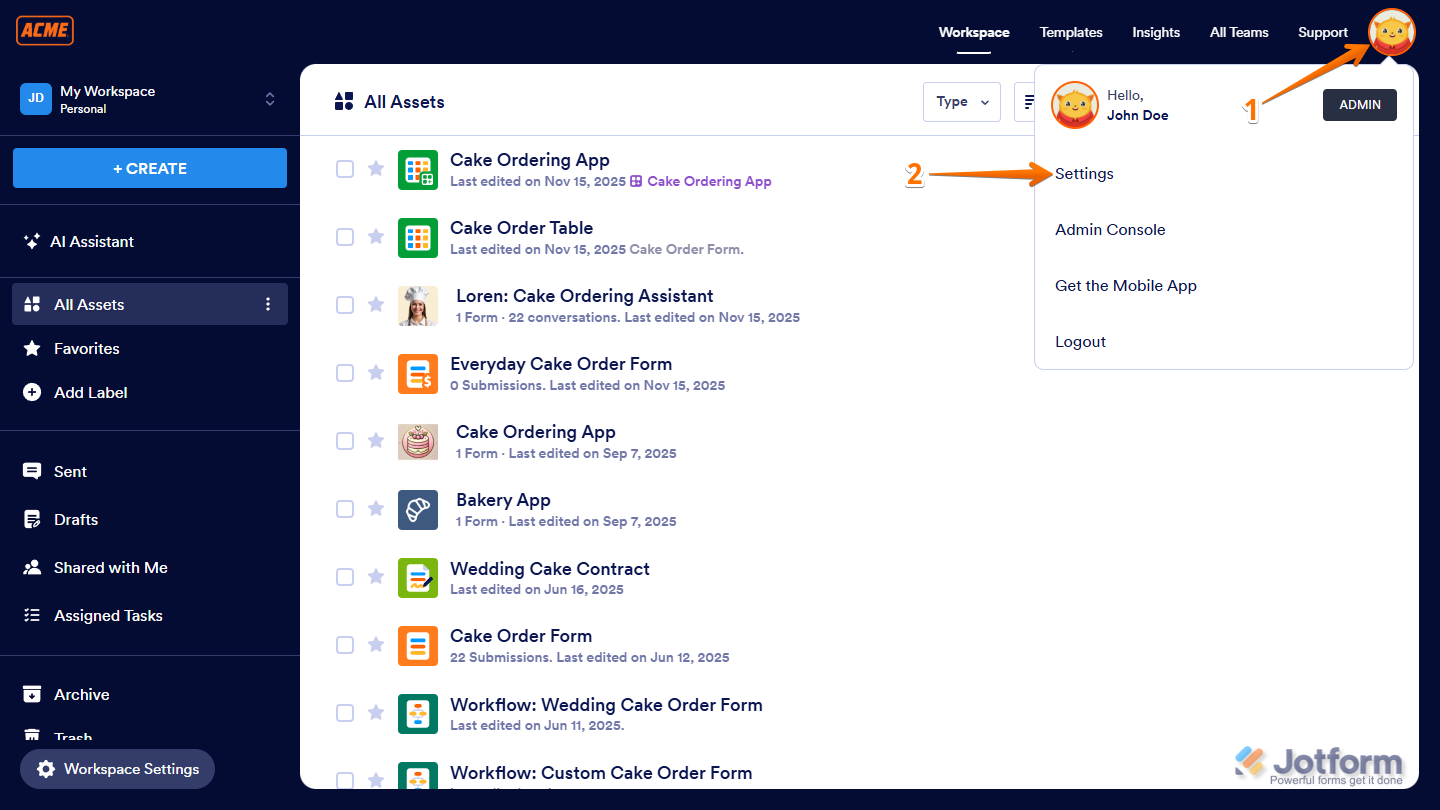Open the Wedding Cake Contract title
The width and height of the screenshot is (1440, 810).
(550, 568)
